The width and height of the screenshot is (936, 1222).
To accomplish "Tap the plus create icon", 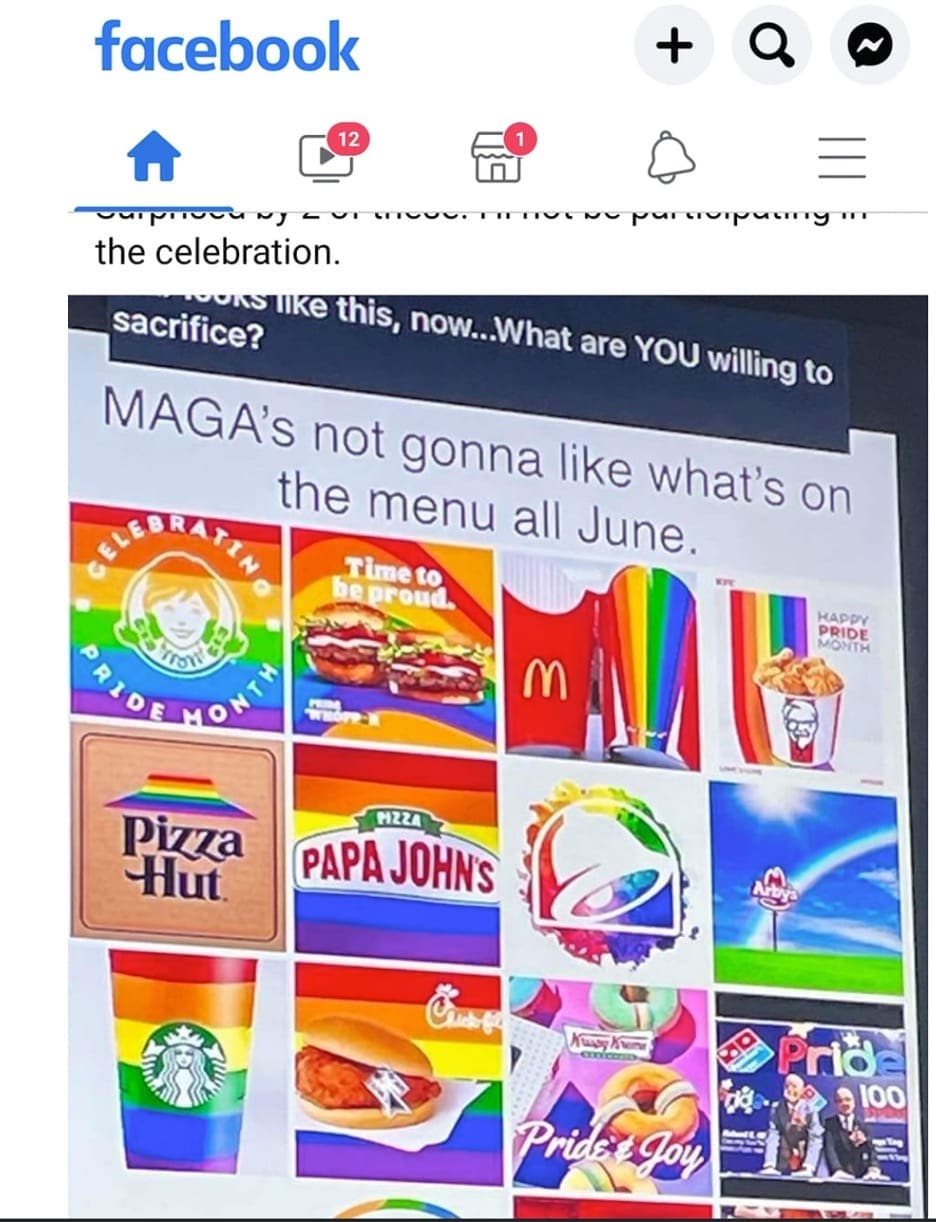I will 674,44.
